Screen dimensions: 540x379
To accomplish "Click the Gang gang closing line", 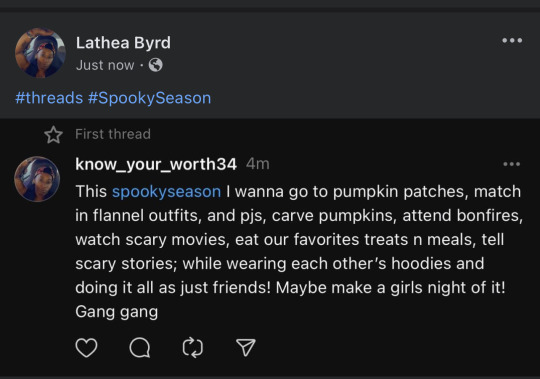I will [116, 312].
